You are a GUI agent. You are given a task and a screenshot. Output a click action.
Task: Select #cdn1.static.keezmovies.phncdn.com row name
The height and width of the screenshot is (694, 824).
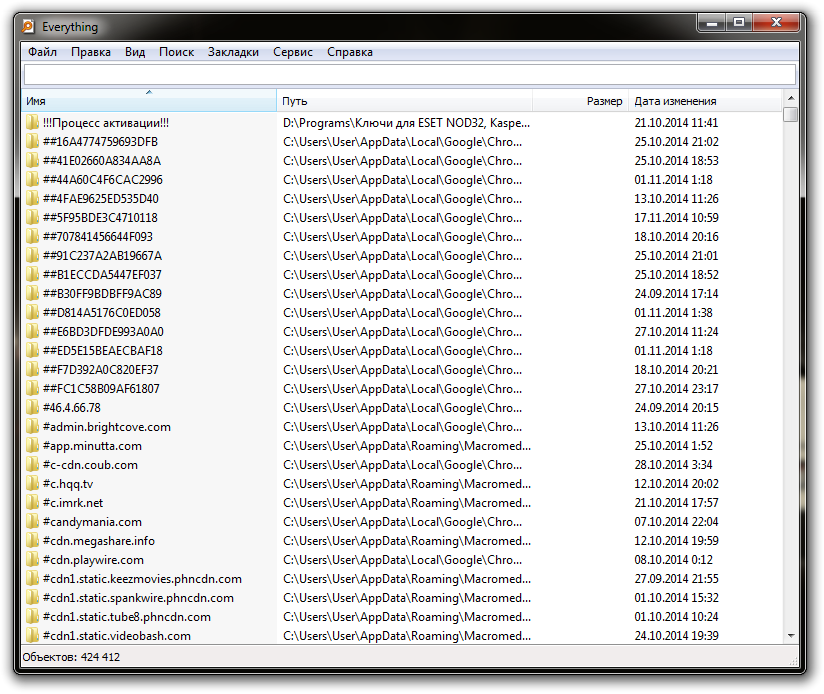tap(142, 579)
